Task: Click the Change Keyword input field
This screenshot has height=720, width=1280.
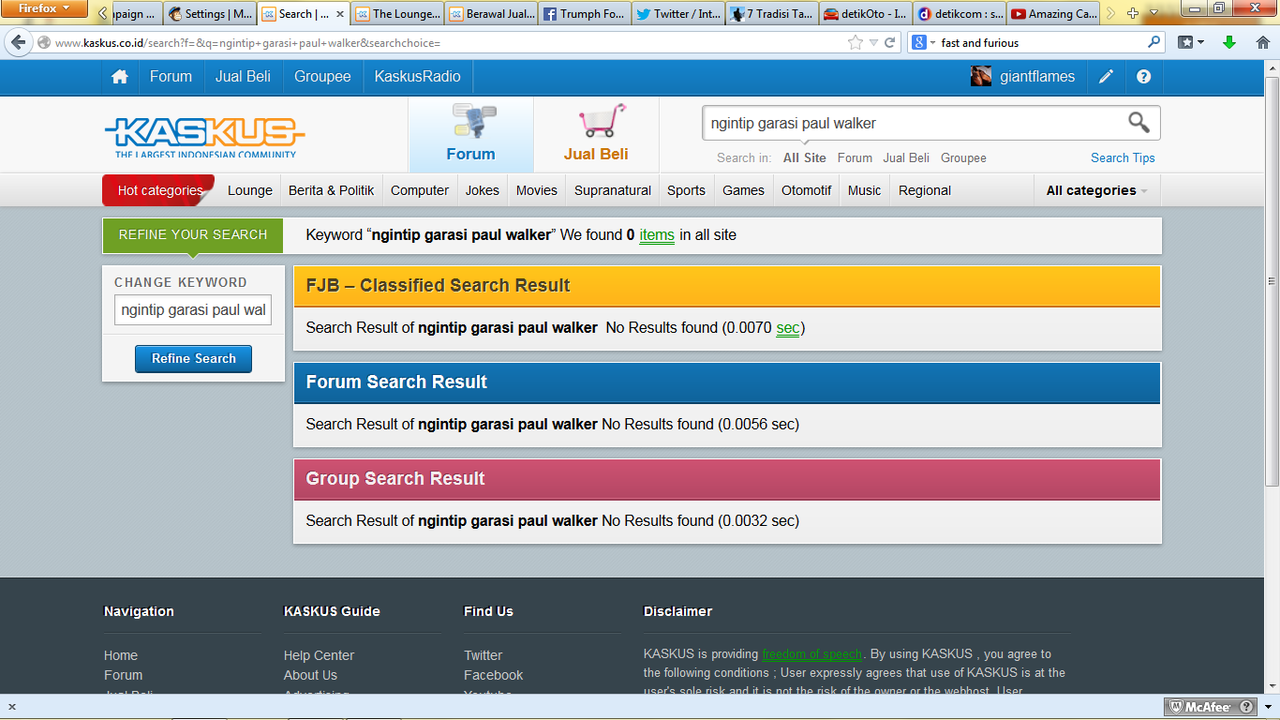Action: pyautogui.click(x=193, y=310)
